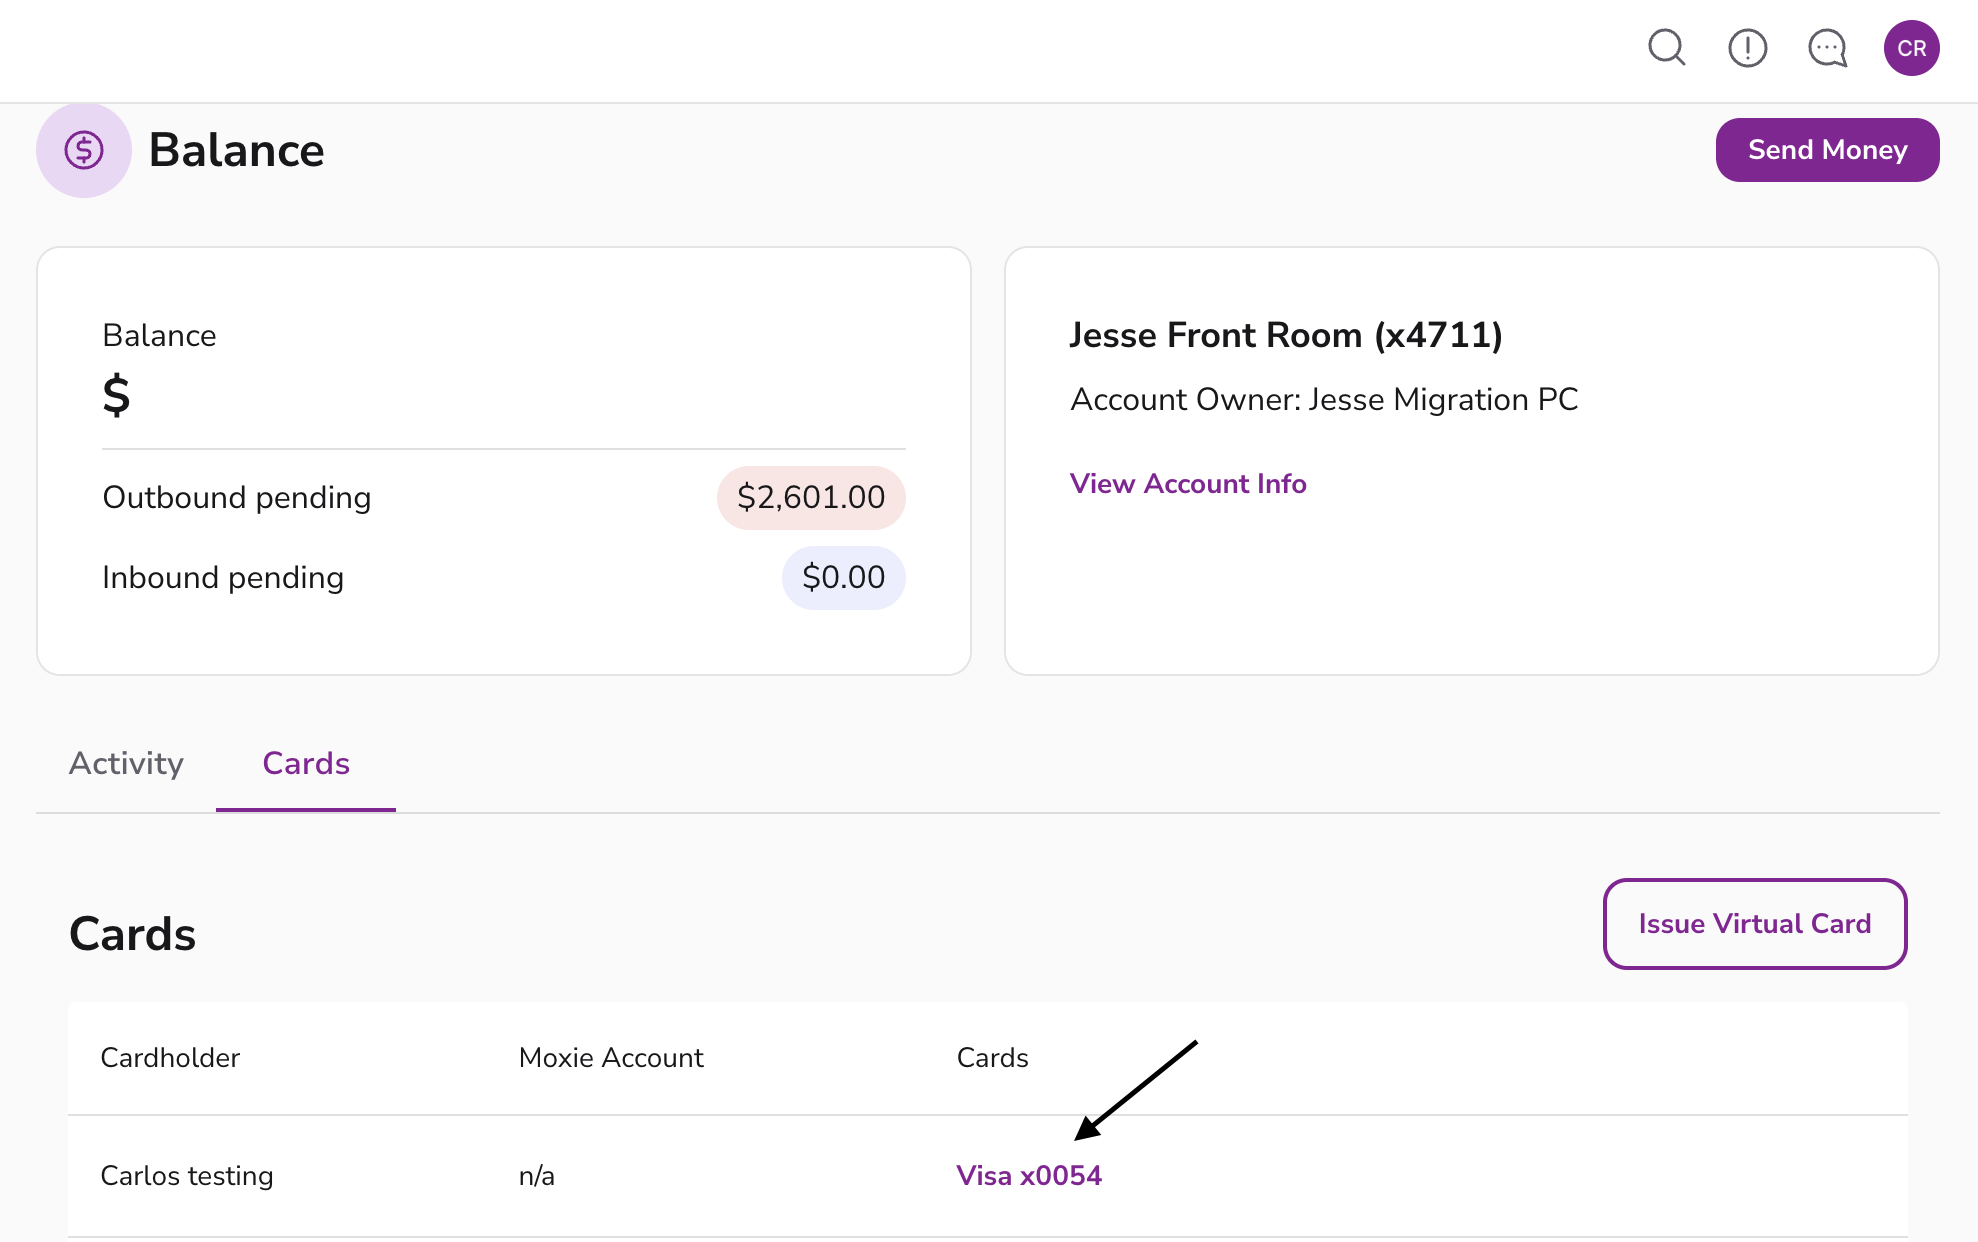Open the chat bubble icon
The image size is (1978, 1242).
coord(1828,47)
